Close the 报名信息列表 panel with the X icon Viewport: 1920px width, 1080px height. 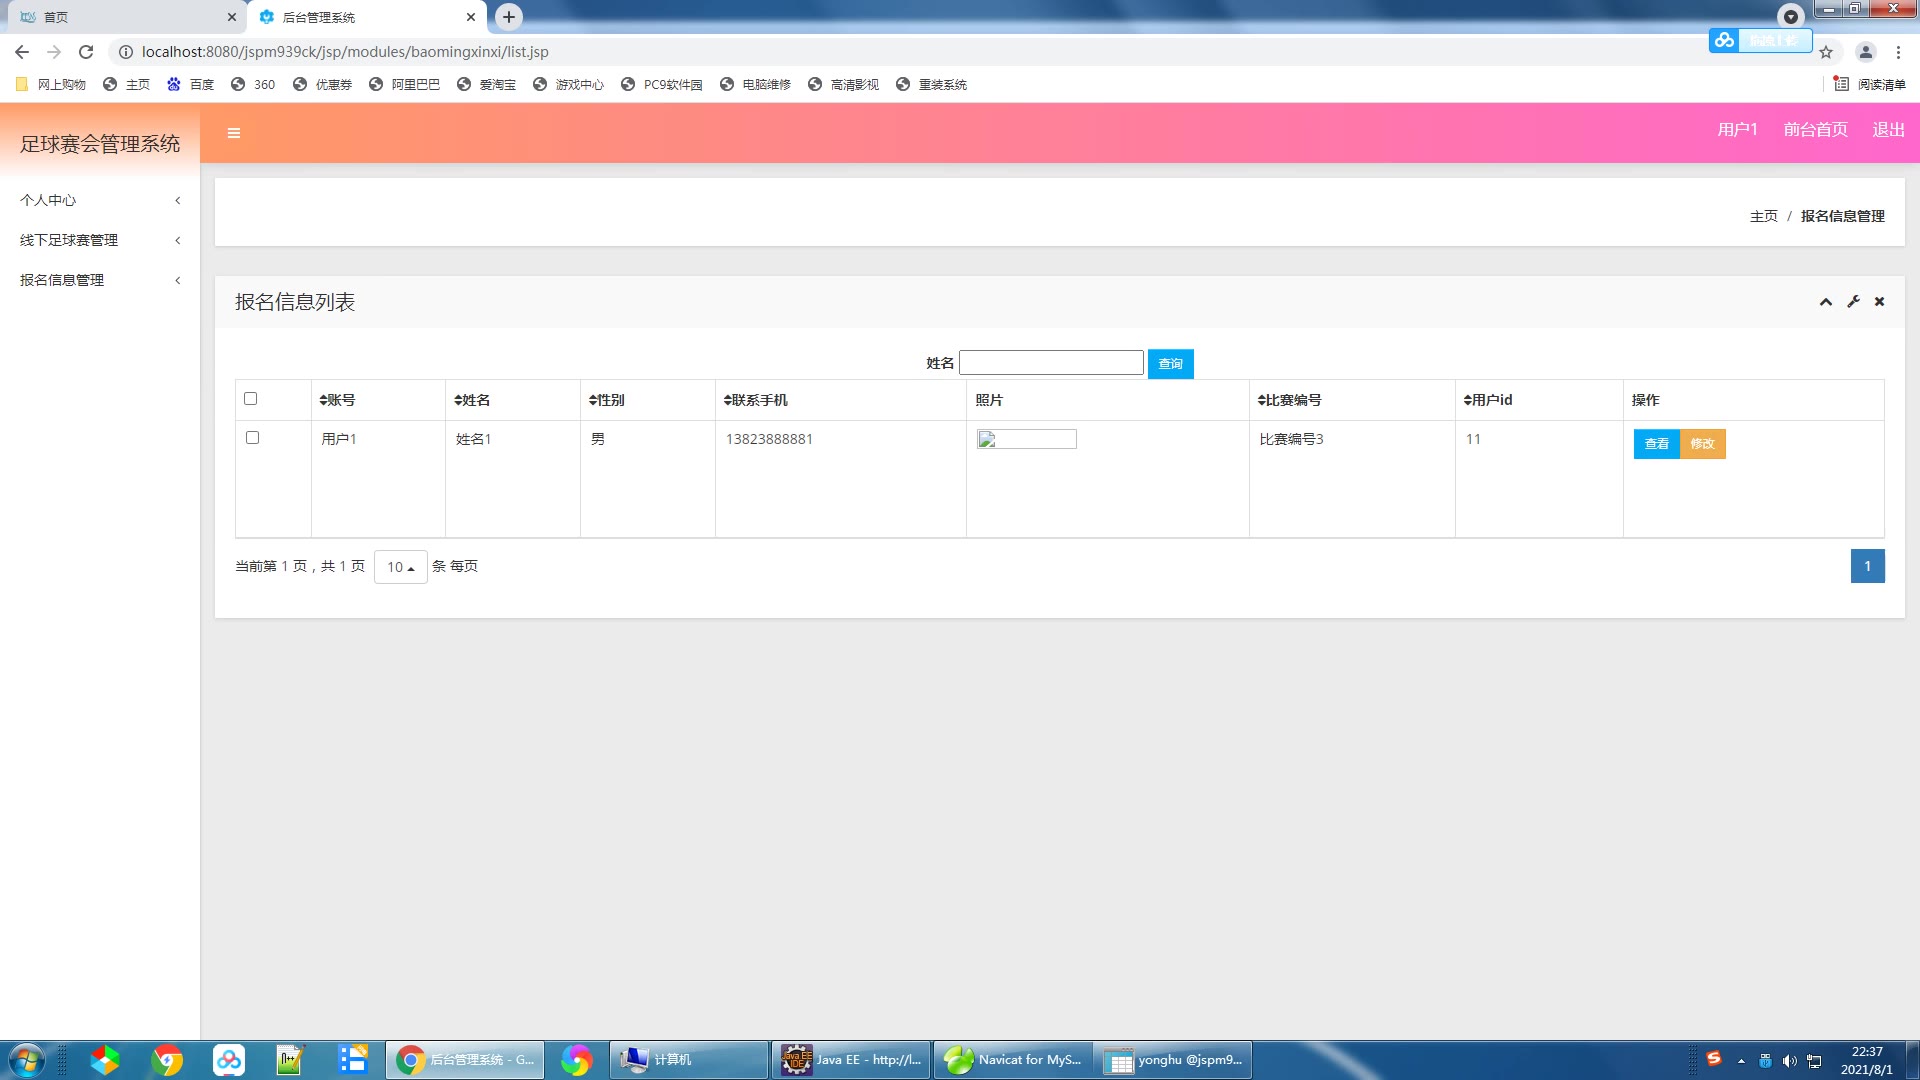tap(1879, 302)
